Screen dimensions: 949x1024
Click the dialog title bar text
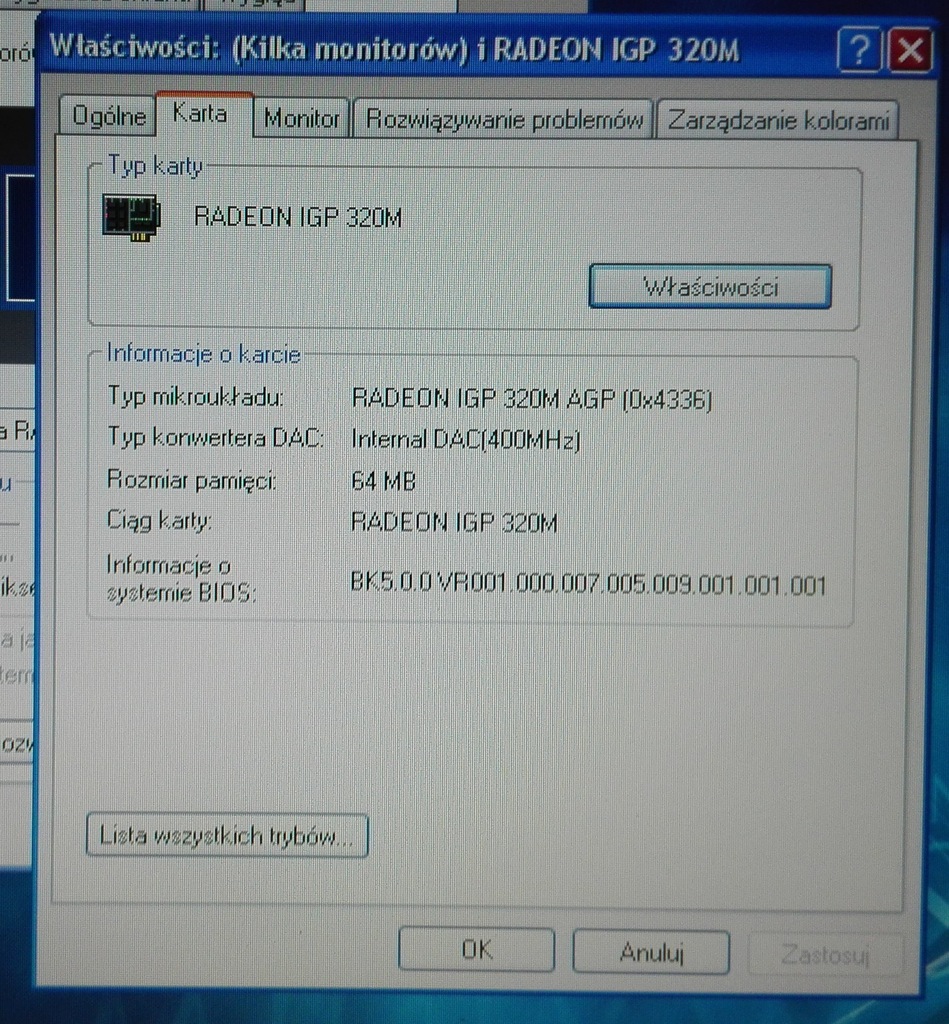[x=394, y=50]
